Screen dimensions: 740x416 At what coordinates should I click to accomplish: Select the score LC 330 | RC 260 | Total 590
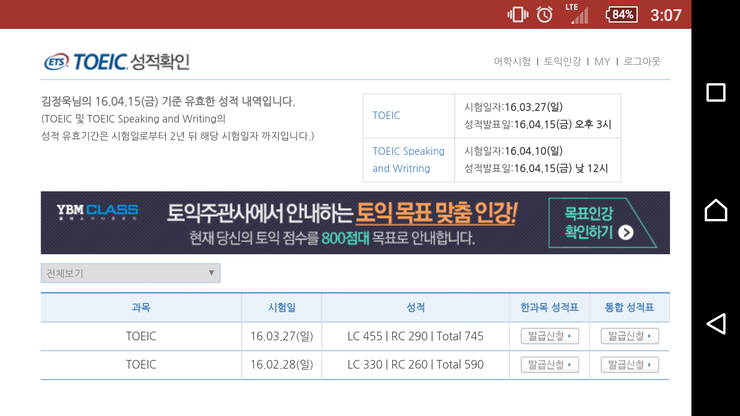(415, 365)
